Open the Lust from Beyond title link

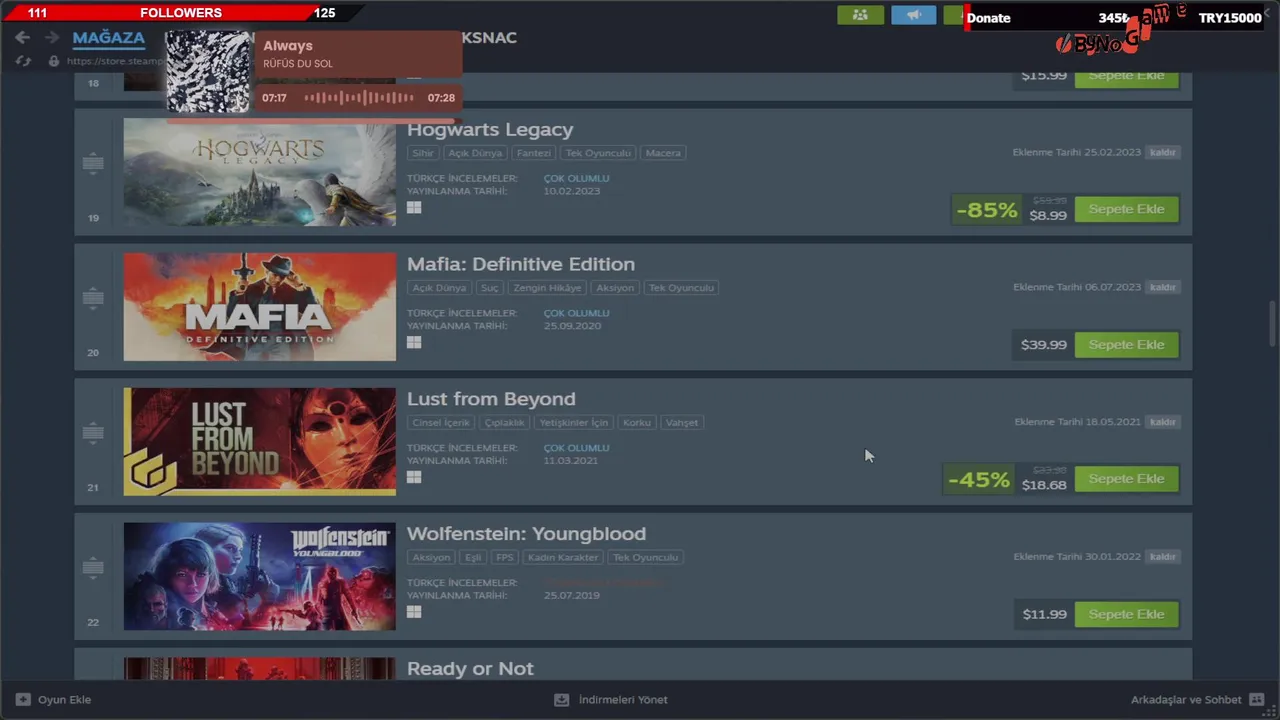tap(491, 399)
